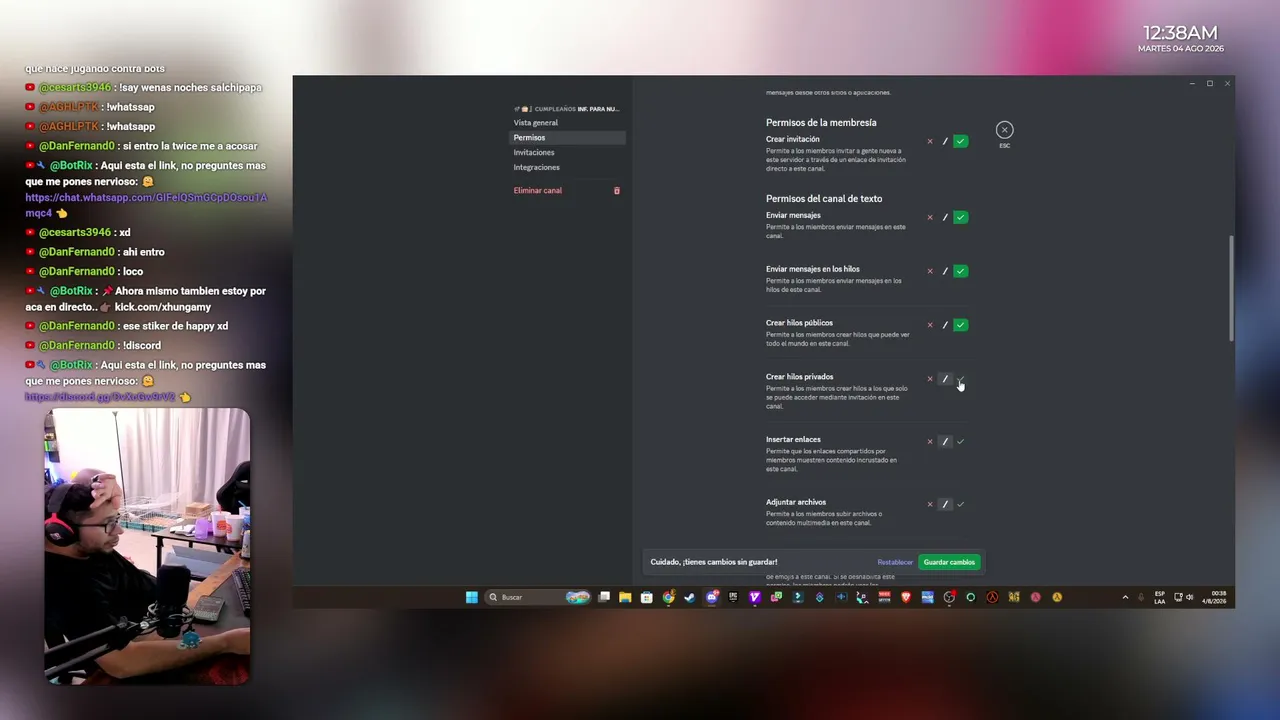Click the Permisos del canal de texto heading
This screenshot has width=1280, height=720.
pos(824,198)
